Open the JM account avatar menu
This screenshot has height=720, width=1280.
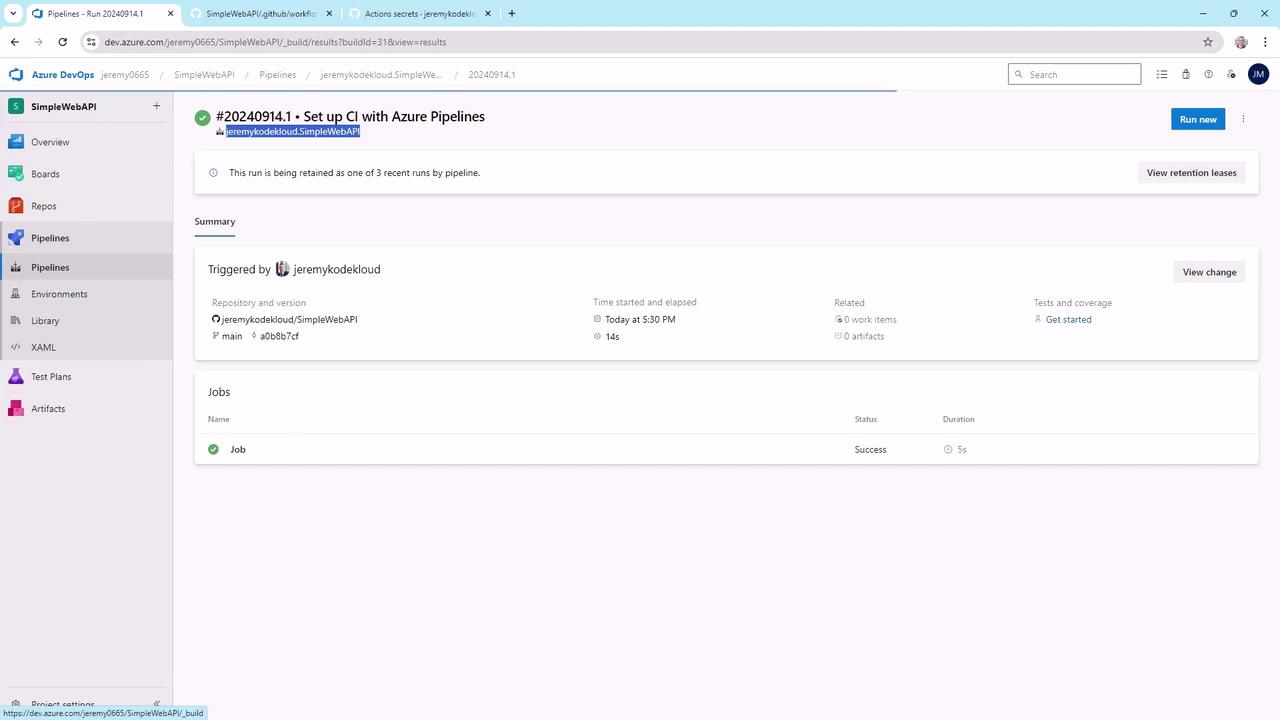tap(1258, 74)
